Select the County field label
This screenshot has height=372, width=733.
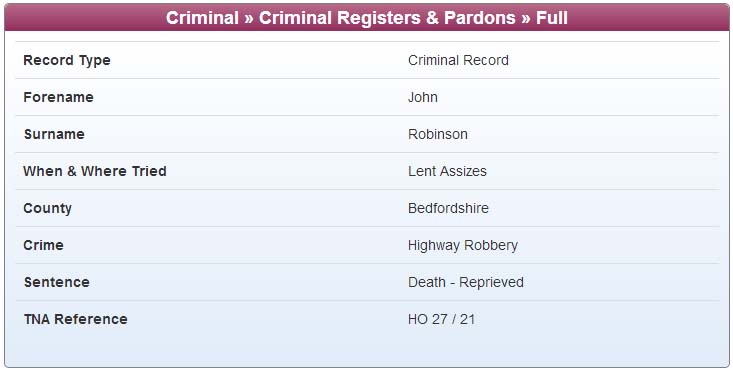tap(48, 208)
